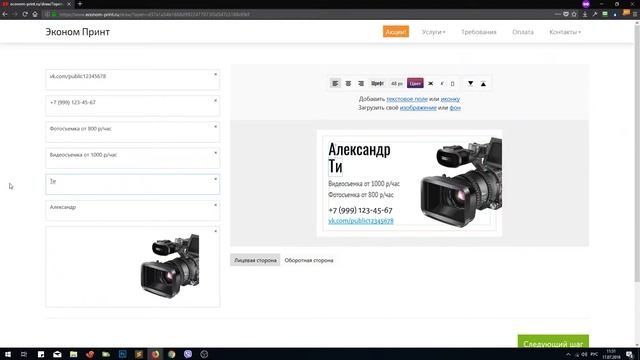Open a new browser tab
The image size is (640, 360).
pos(80,4)
